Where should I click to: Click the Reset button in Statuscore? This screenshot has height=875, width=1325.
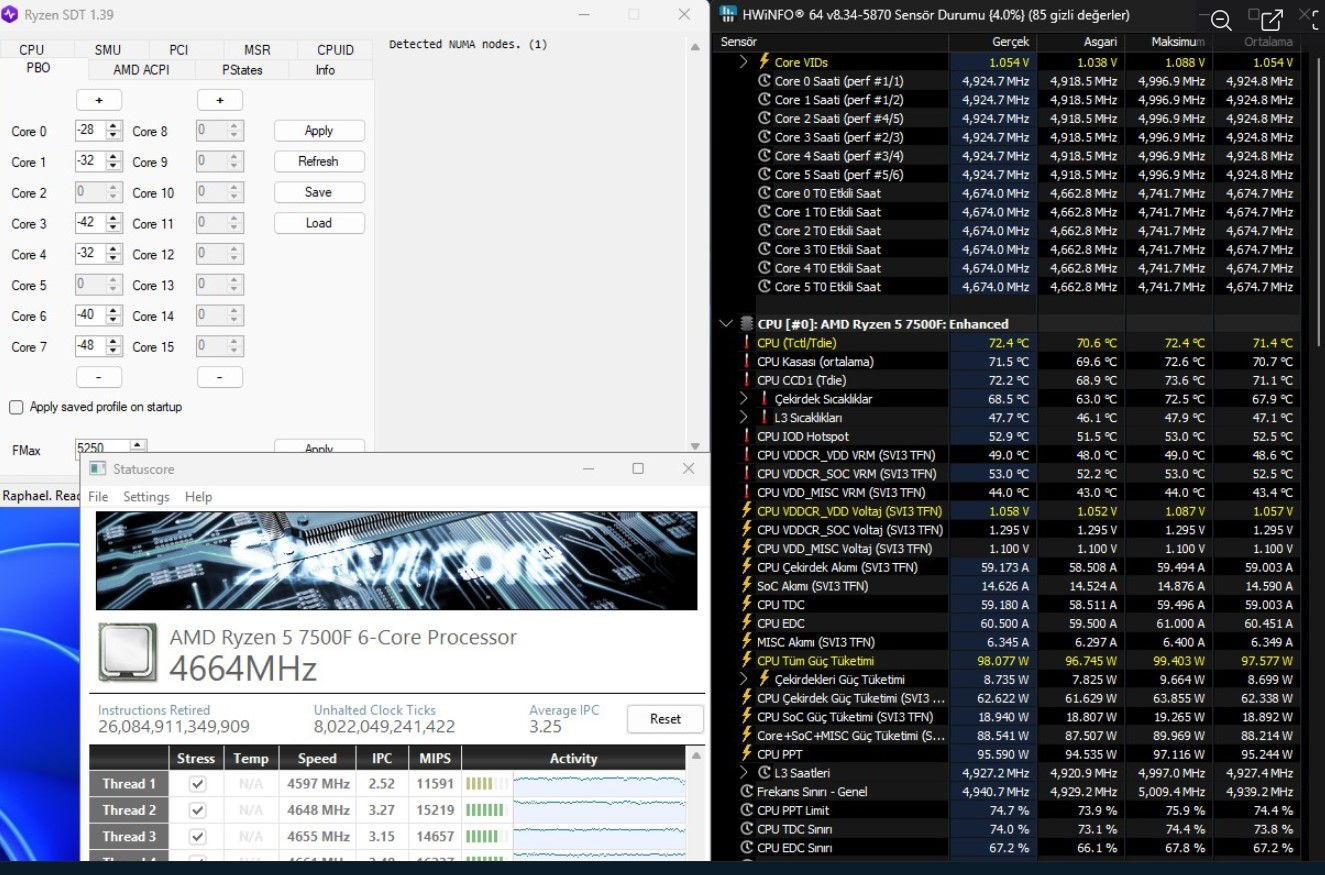tap(665, 719)
